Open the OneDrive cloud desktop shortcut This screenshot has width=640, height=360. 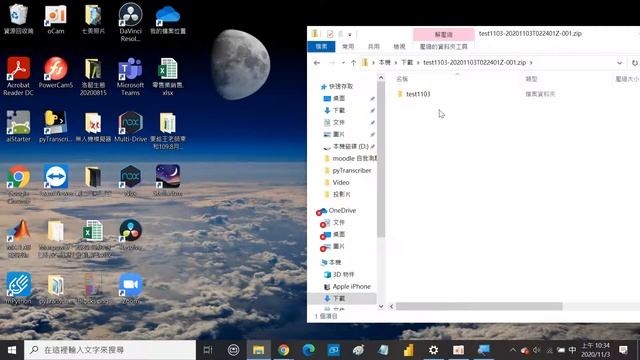tap(168, 18)
